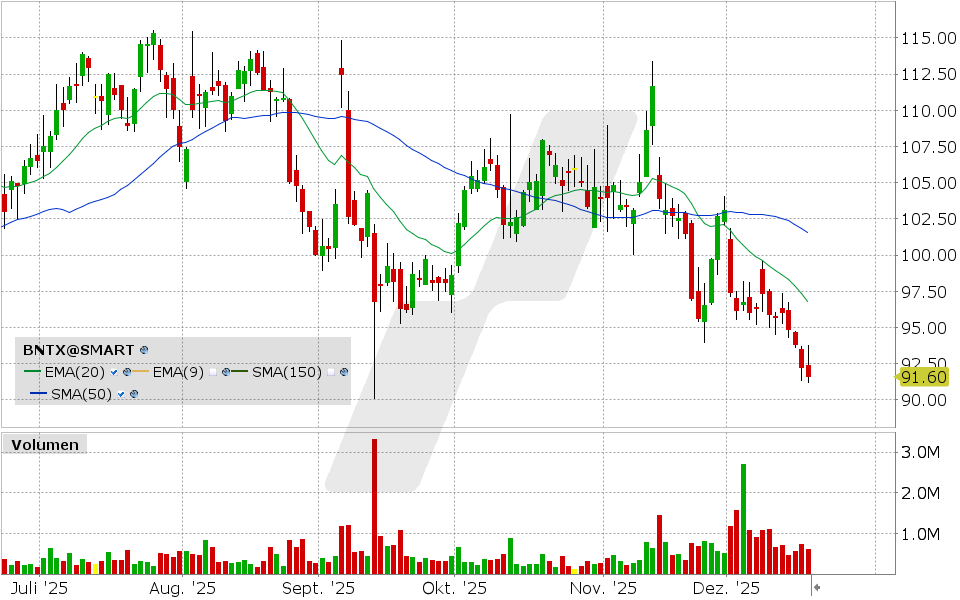Select the highlighted 91.60 price label
This screenshot has width=960, height=600.
[x=923, y=377]
